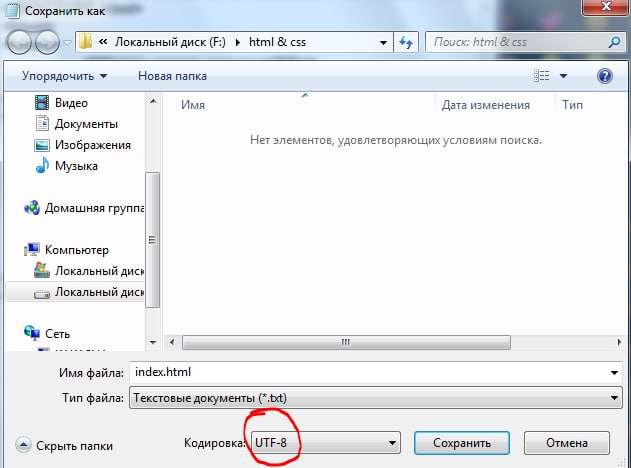The height and width of the screenshot is (468, 631).
Task: Click the refresh location button
Action: coord(406,42)
